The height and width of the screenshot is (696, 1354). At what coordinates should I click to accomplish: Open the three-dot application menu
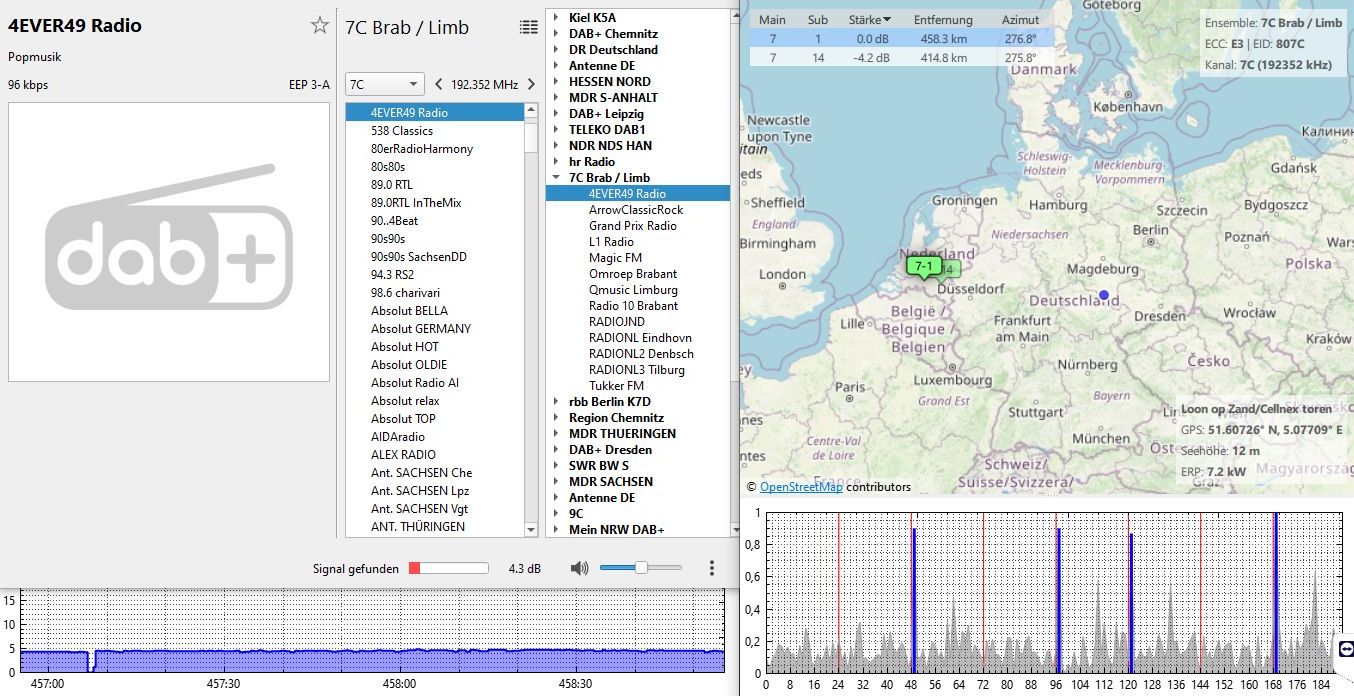[x=711, y=568]
